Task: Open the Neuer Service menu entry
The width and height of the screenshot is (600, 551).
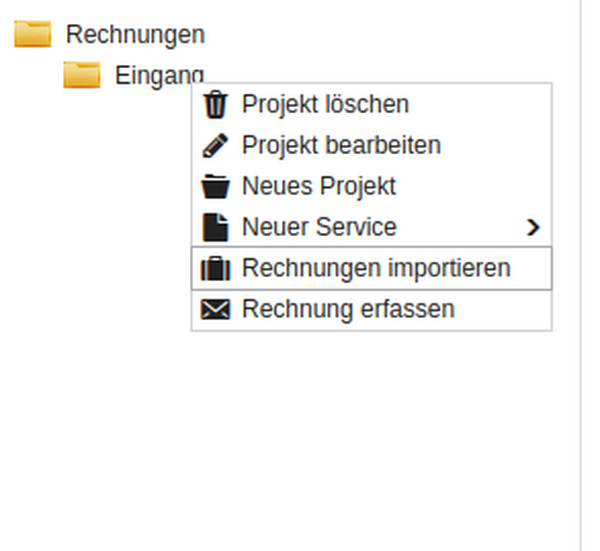Action: pos(319,227)
